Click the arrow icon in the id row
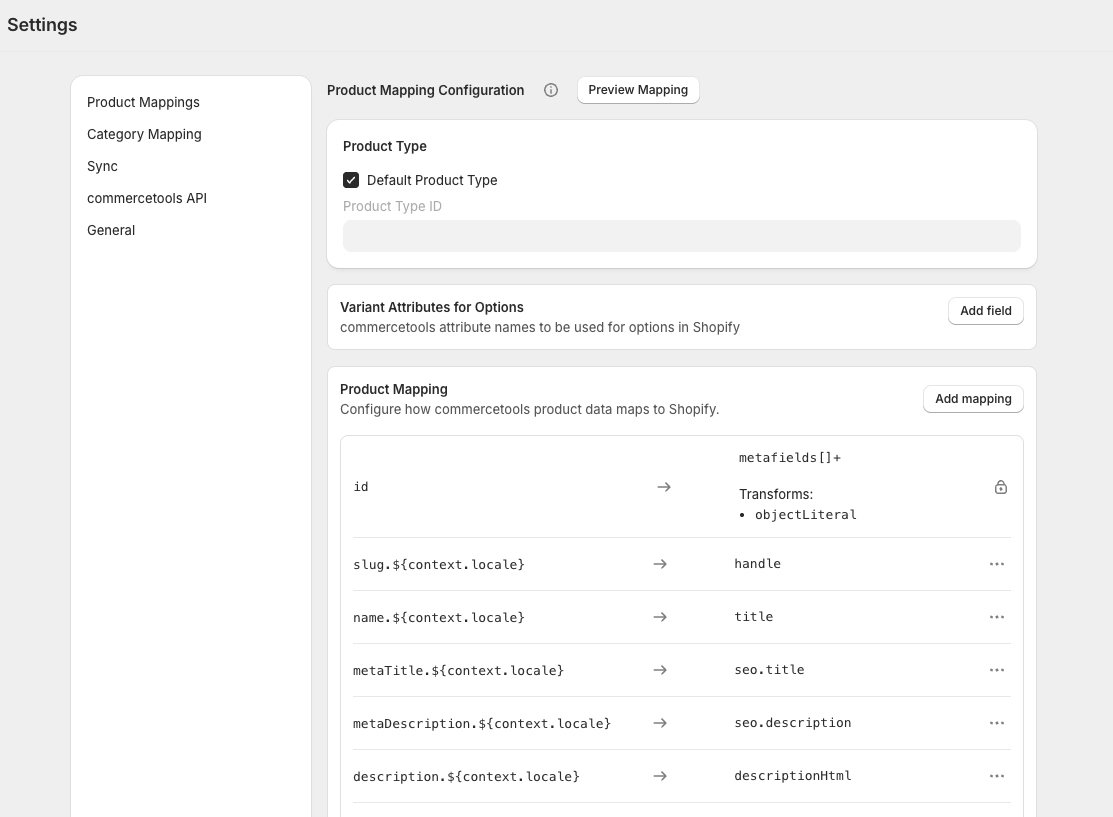 (x=664, y=487)
